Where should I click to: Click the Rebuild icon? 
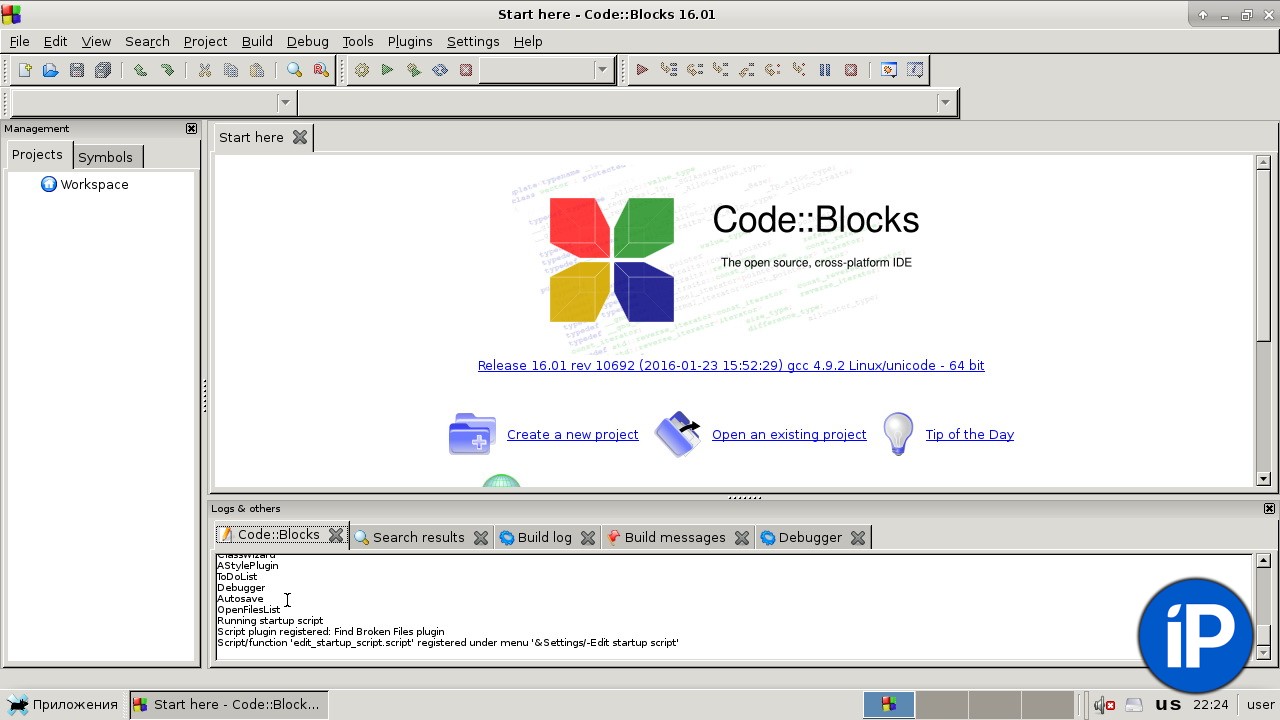click(x=439, y=70)
